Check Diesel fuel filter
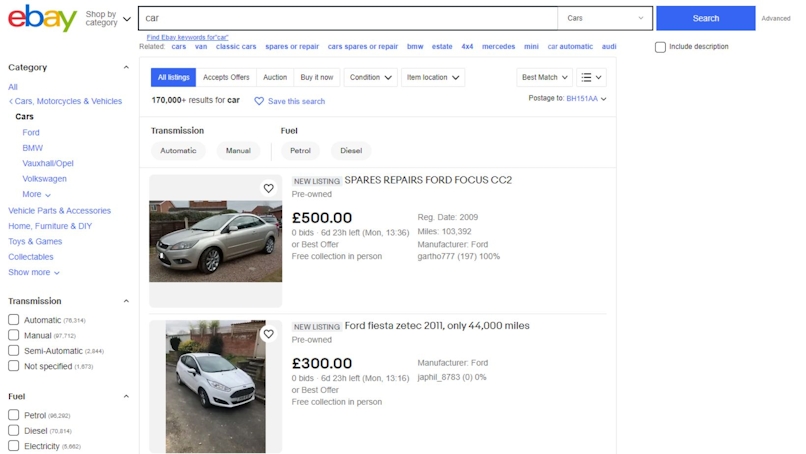 [14, 430]
